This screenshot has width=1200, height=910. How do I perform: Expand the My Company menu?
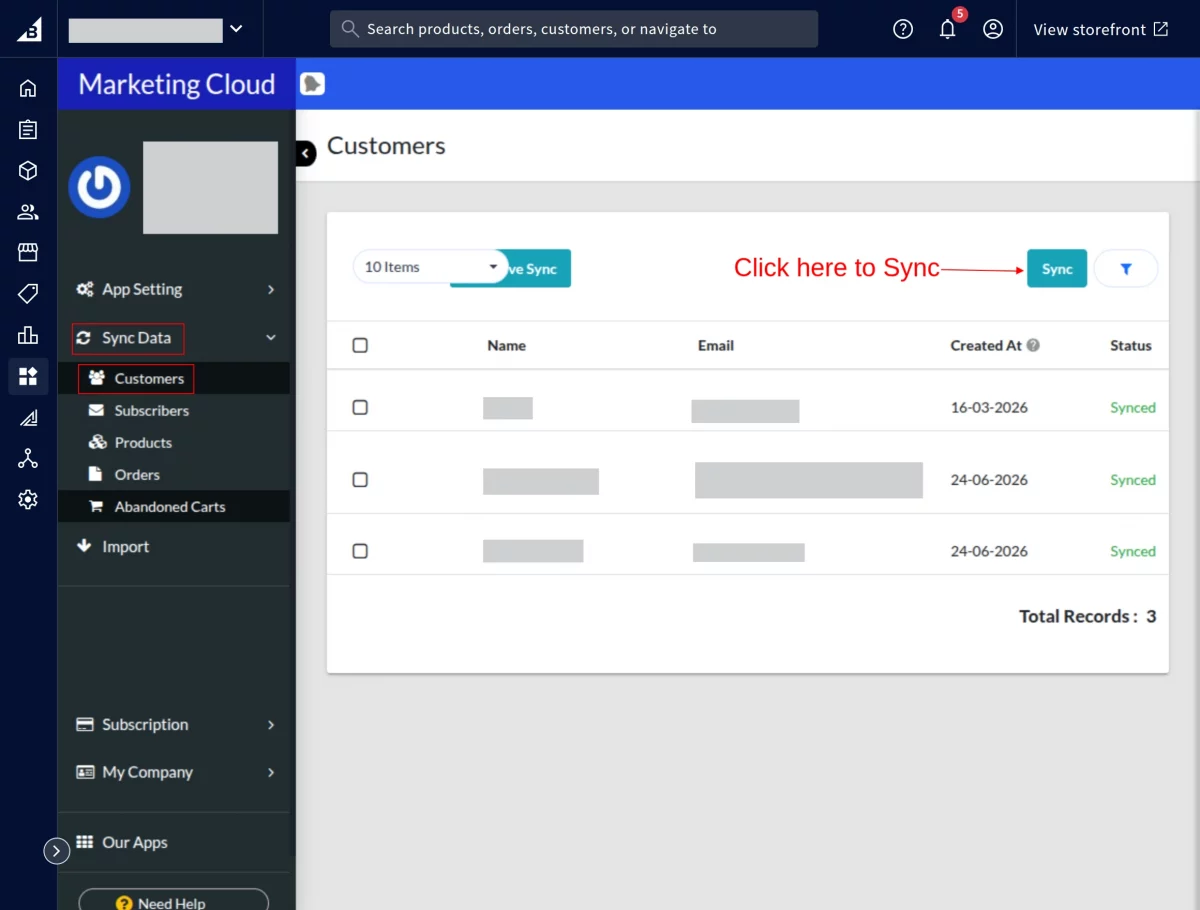coord(176,772)
